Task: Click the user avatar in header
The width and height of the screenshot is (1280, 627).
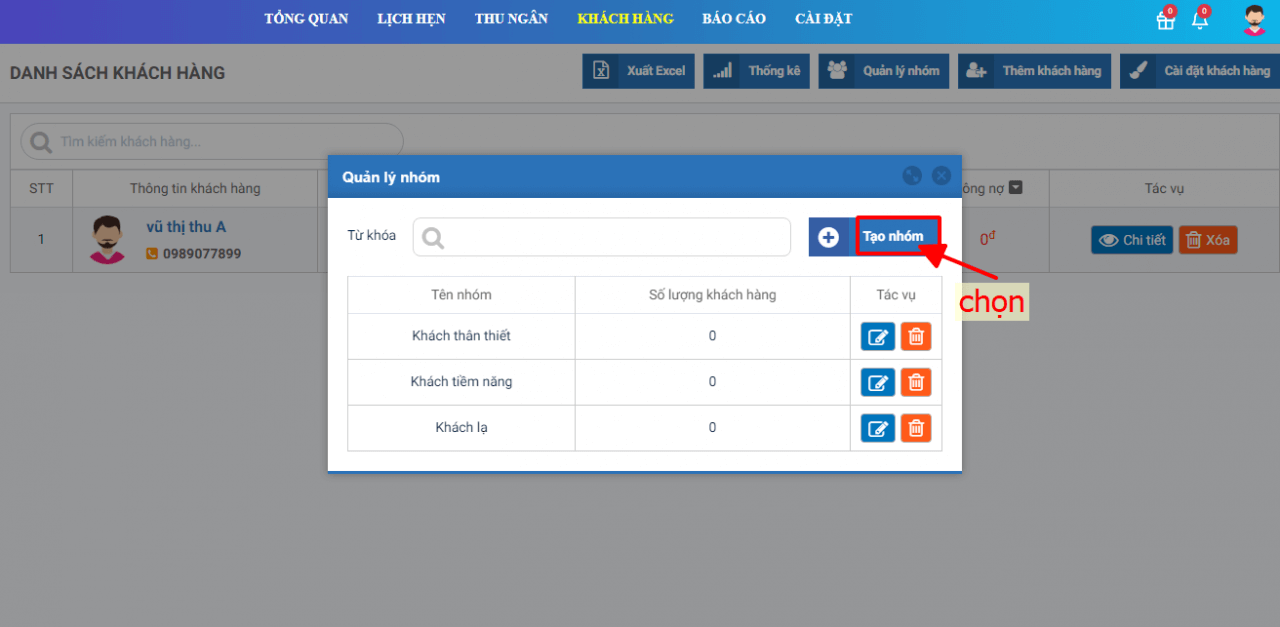Action: [1254, 20]
